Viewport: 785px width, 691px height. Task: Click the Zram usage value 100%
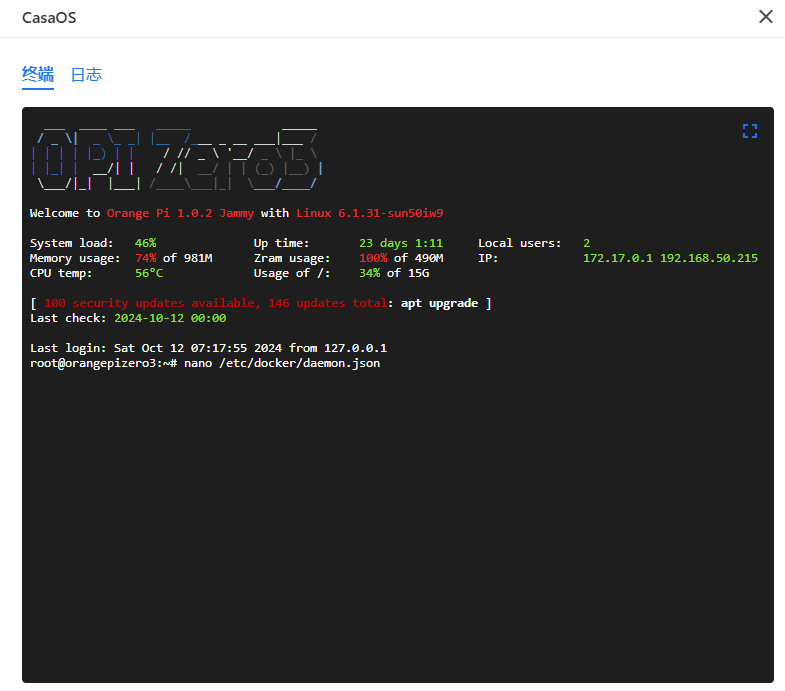coord(373,258)
